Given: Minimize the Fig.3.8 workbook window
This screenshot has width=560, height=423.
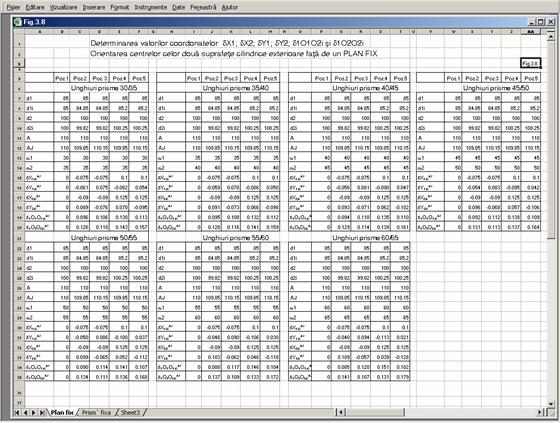Looking at the screenshot, I should (x=531, y=22).
